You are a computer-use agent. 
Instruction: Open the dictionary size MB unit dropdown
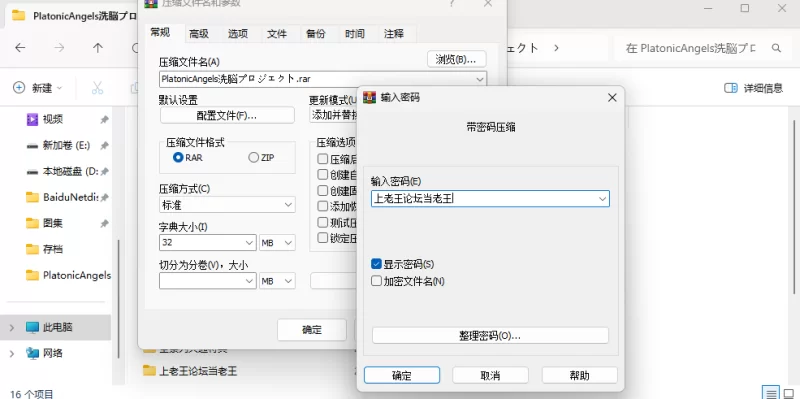277,243
